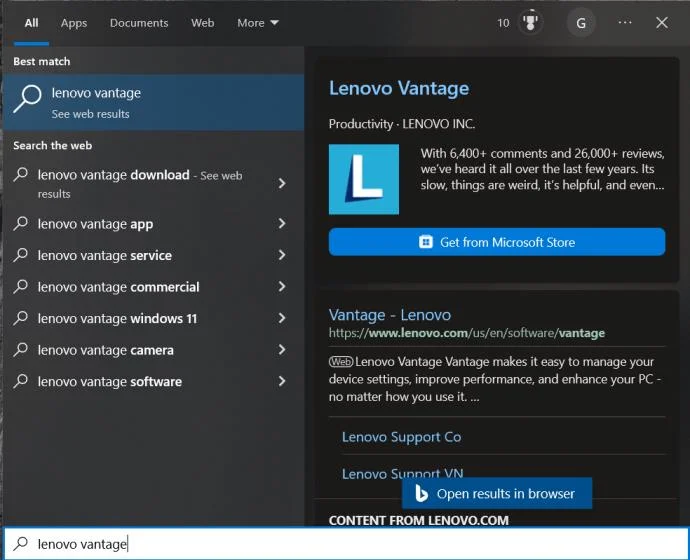Open the rewards trophy icon
Image resolution: width=690 pixels, height=560 pixels.
(x=531, y=22)
